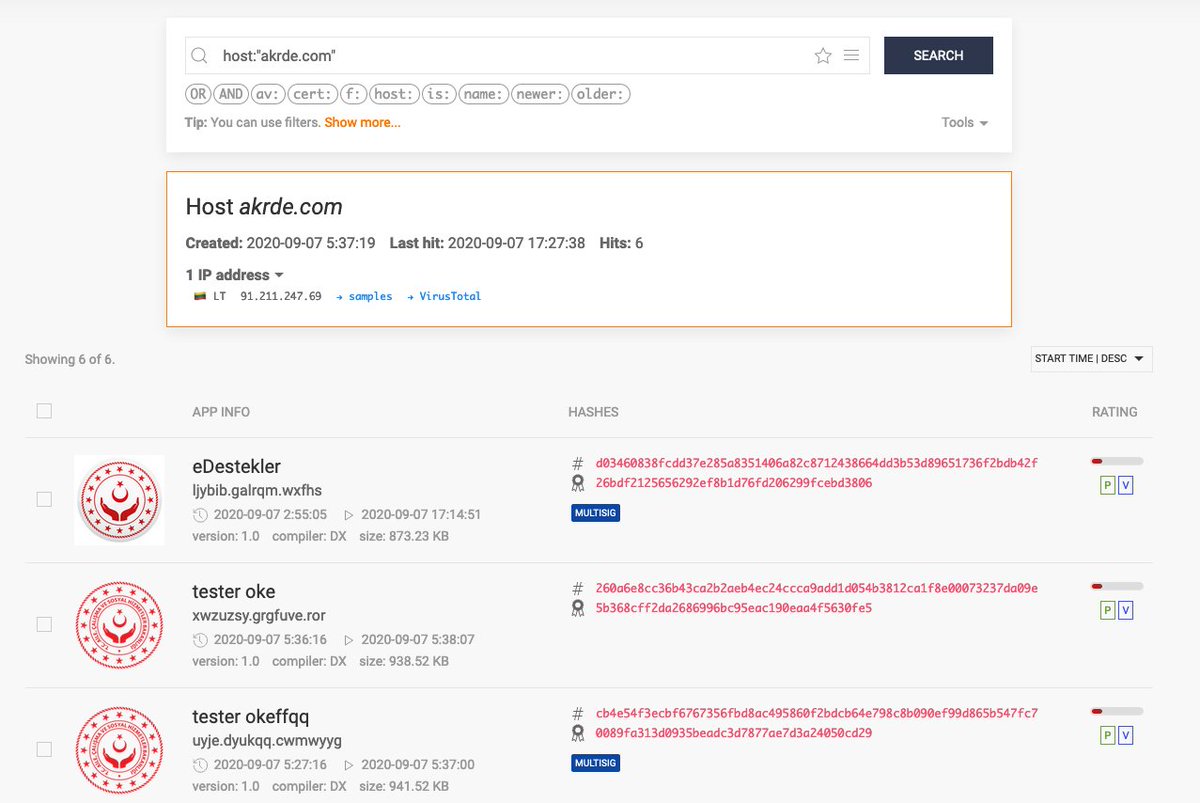Open tester oke hash starting 260a6e8cc3
Viewport: 1200px width, 803px height.
[816, 588]
